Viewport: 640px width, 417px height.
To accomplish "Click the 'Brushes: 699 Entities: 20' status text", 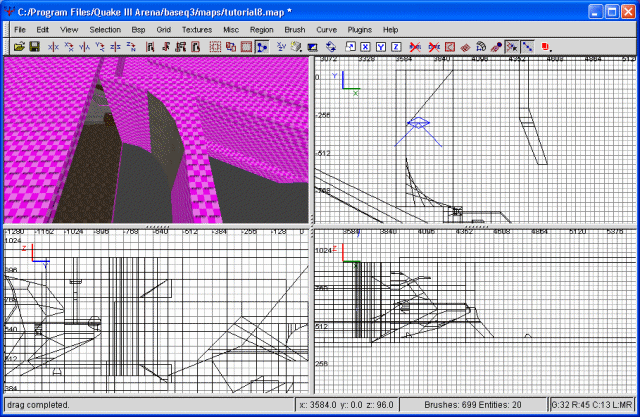I will pos(473,405).
